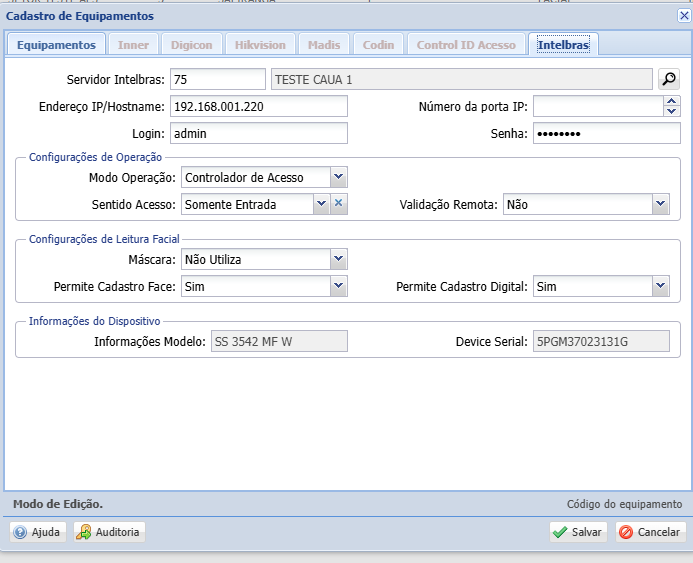Image resolution: width=693 pixels, height=563 pixels.
Task: Open the Validação Remota dropdown
Action: pos(660,204)
